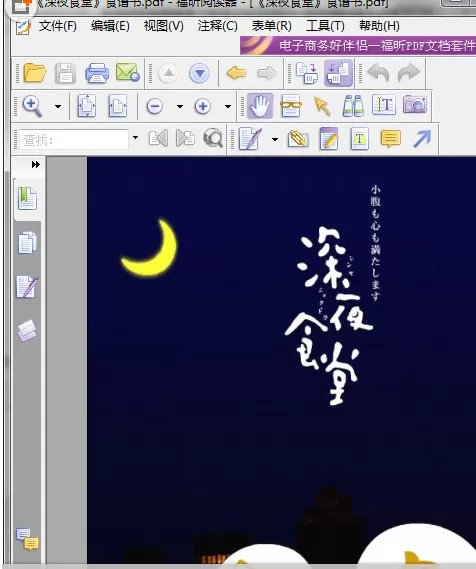Click the Redo arrow icon
Viewport: 476px width, 569px height.
[x=409, y=73]
